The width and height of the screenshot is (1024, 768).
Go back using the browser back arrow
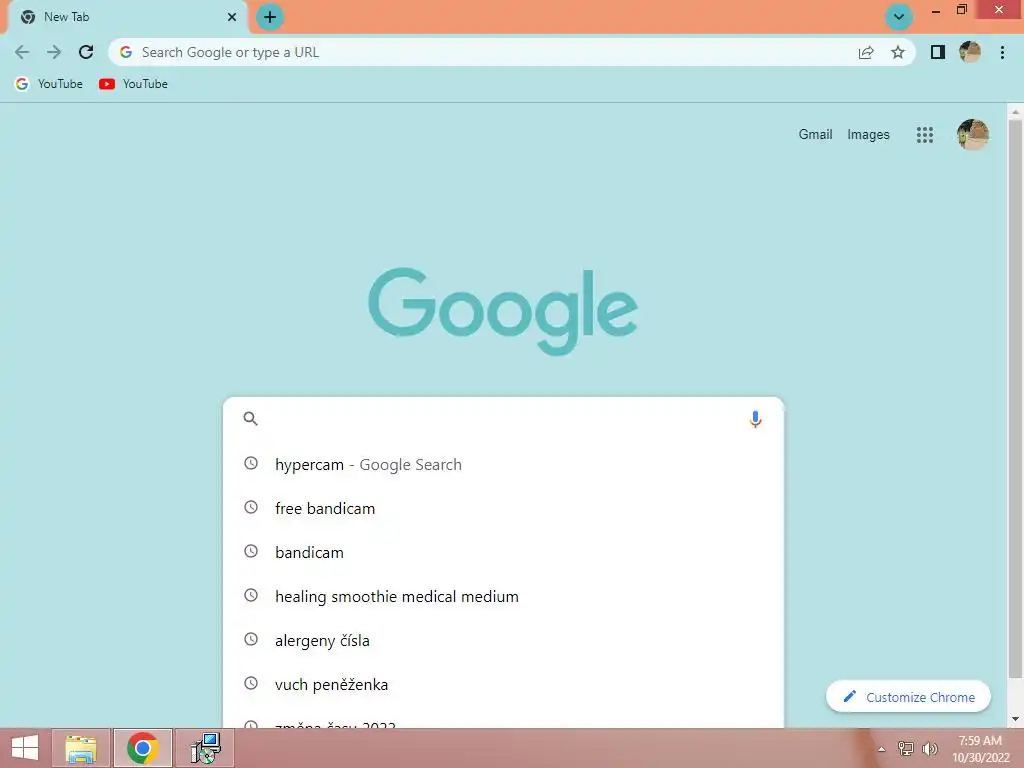point(22,52)
